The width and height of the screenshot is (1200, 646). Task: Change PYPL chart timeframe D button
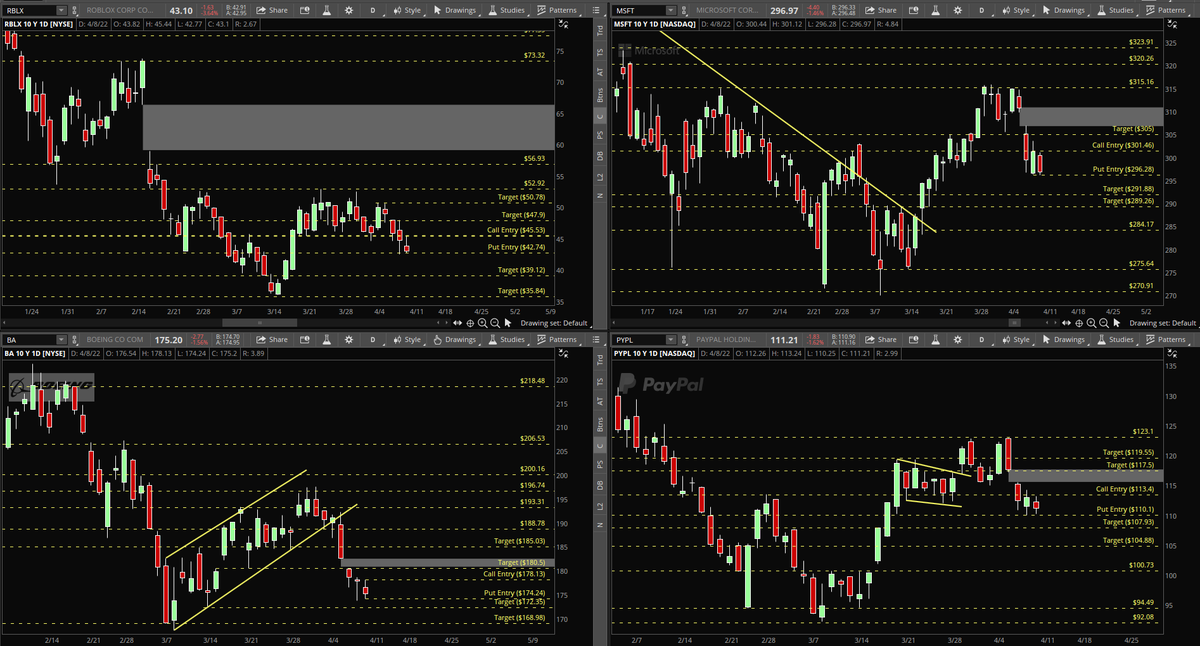point(981,339)
